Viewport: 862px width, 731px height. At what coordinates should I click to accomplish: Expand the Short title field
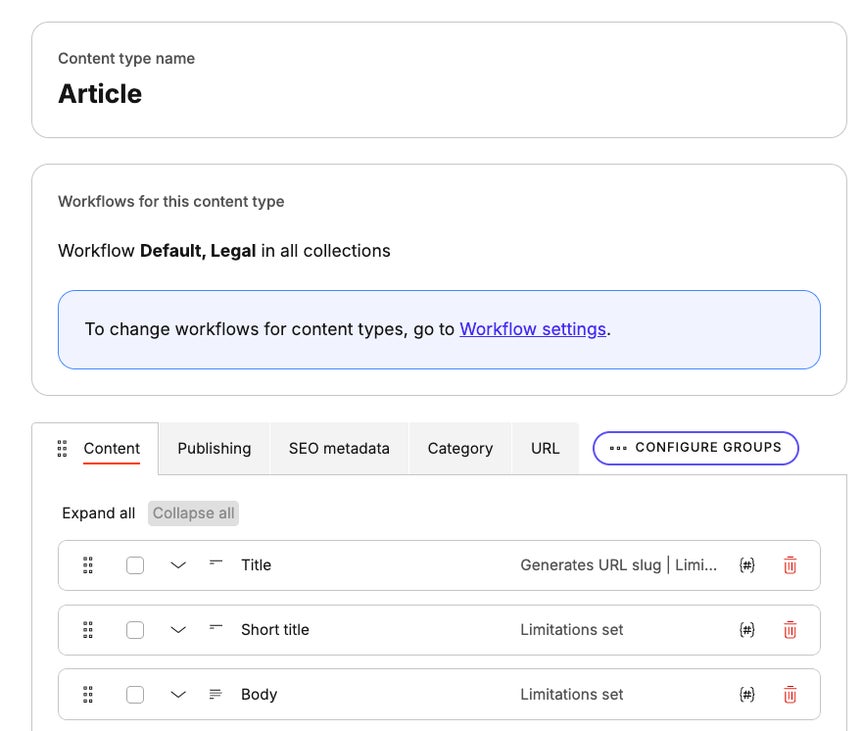point(178,630)
